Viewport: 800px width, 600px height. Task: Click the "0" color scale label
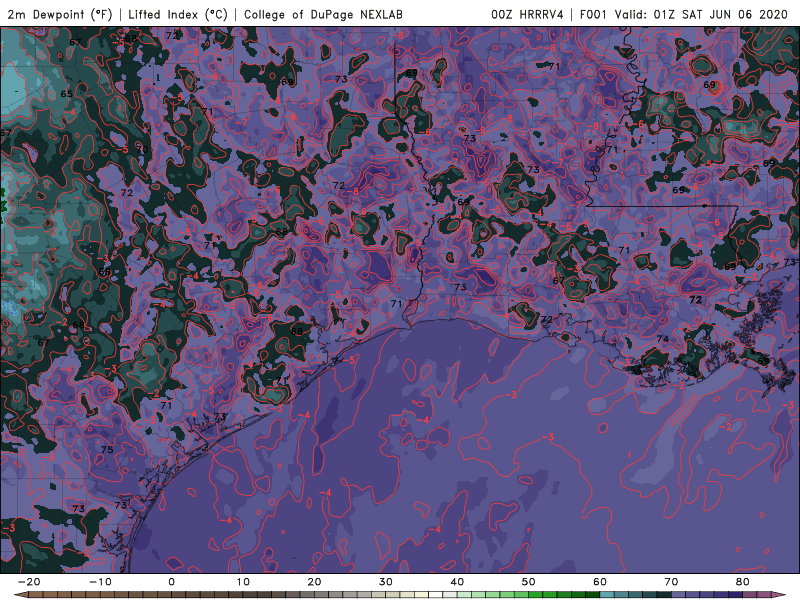pos(171,582)
